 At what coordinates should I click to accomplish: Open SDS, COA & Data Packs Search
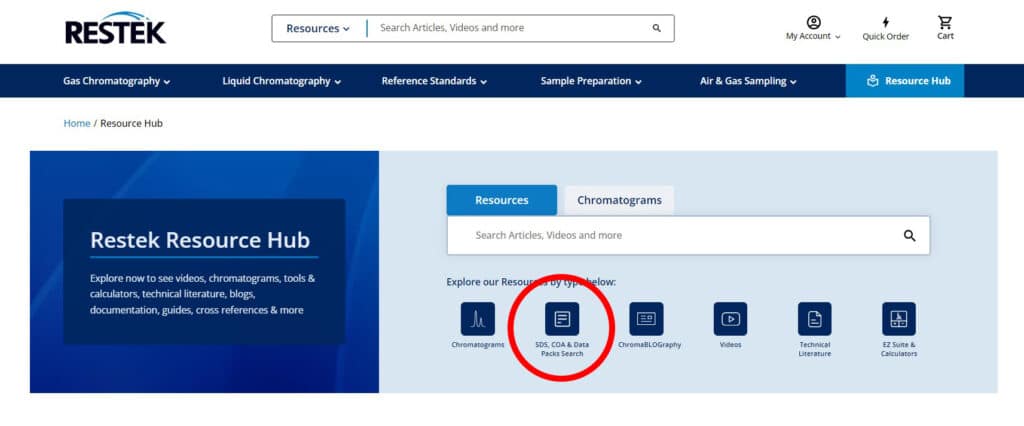(561, 319)
